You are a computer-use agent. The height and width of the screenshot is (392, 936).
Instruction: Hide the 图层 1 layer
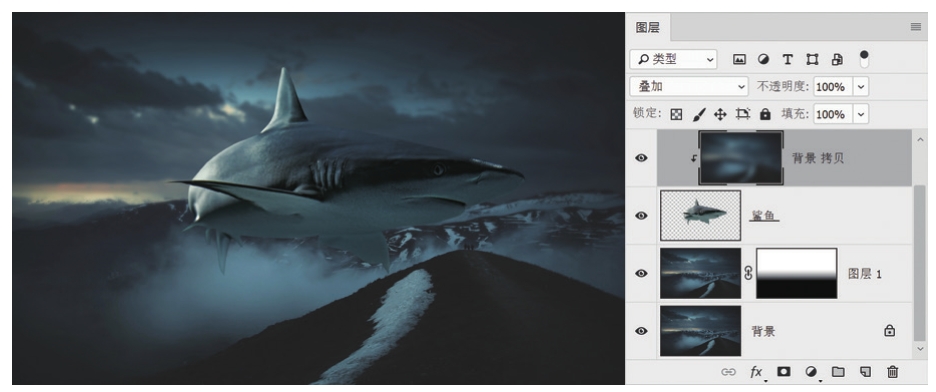tap(641, 273)
